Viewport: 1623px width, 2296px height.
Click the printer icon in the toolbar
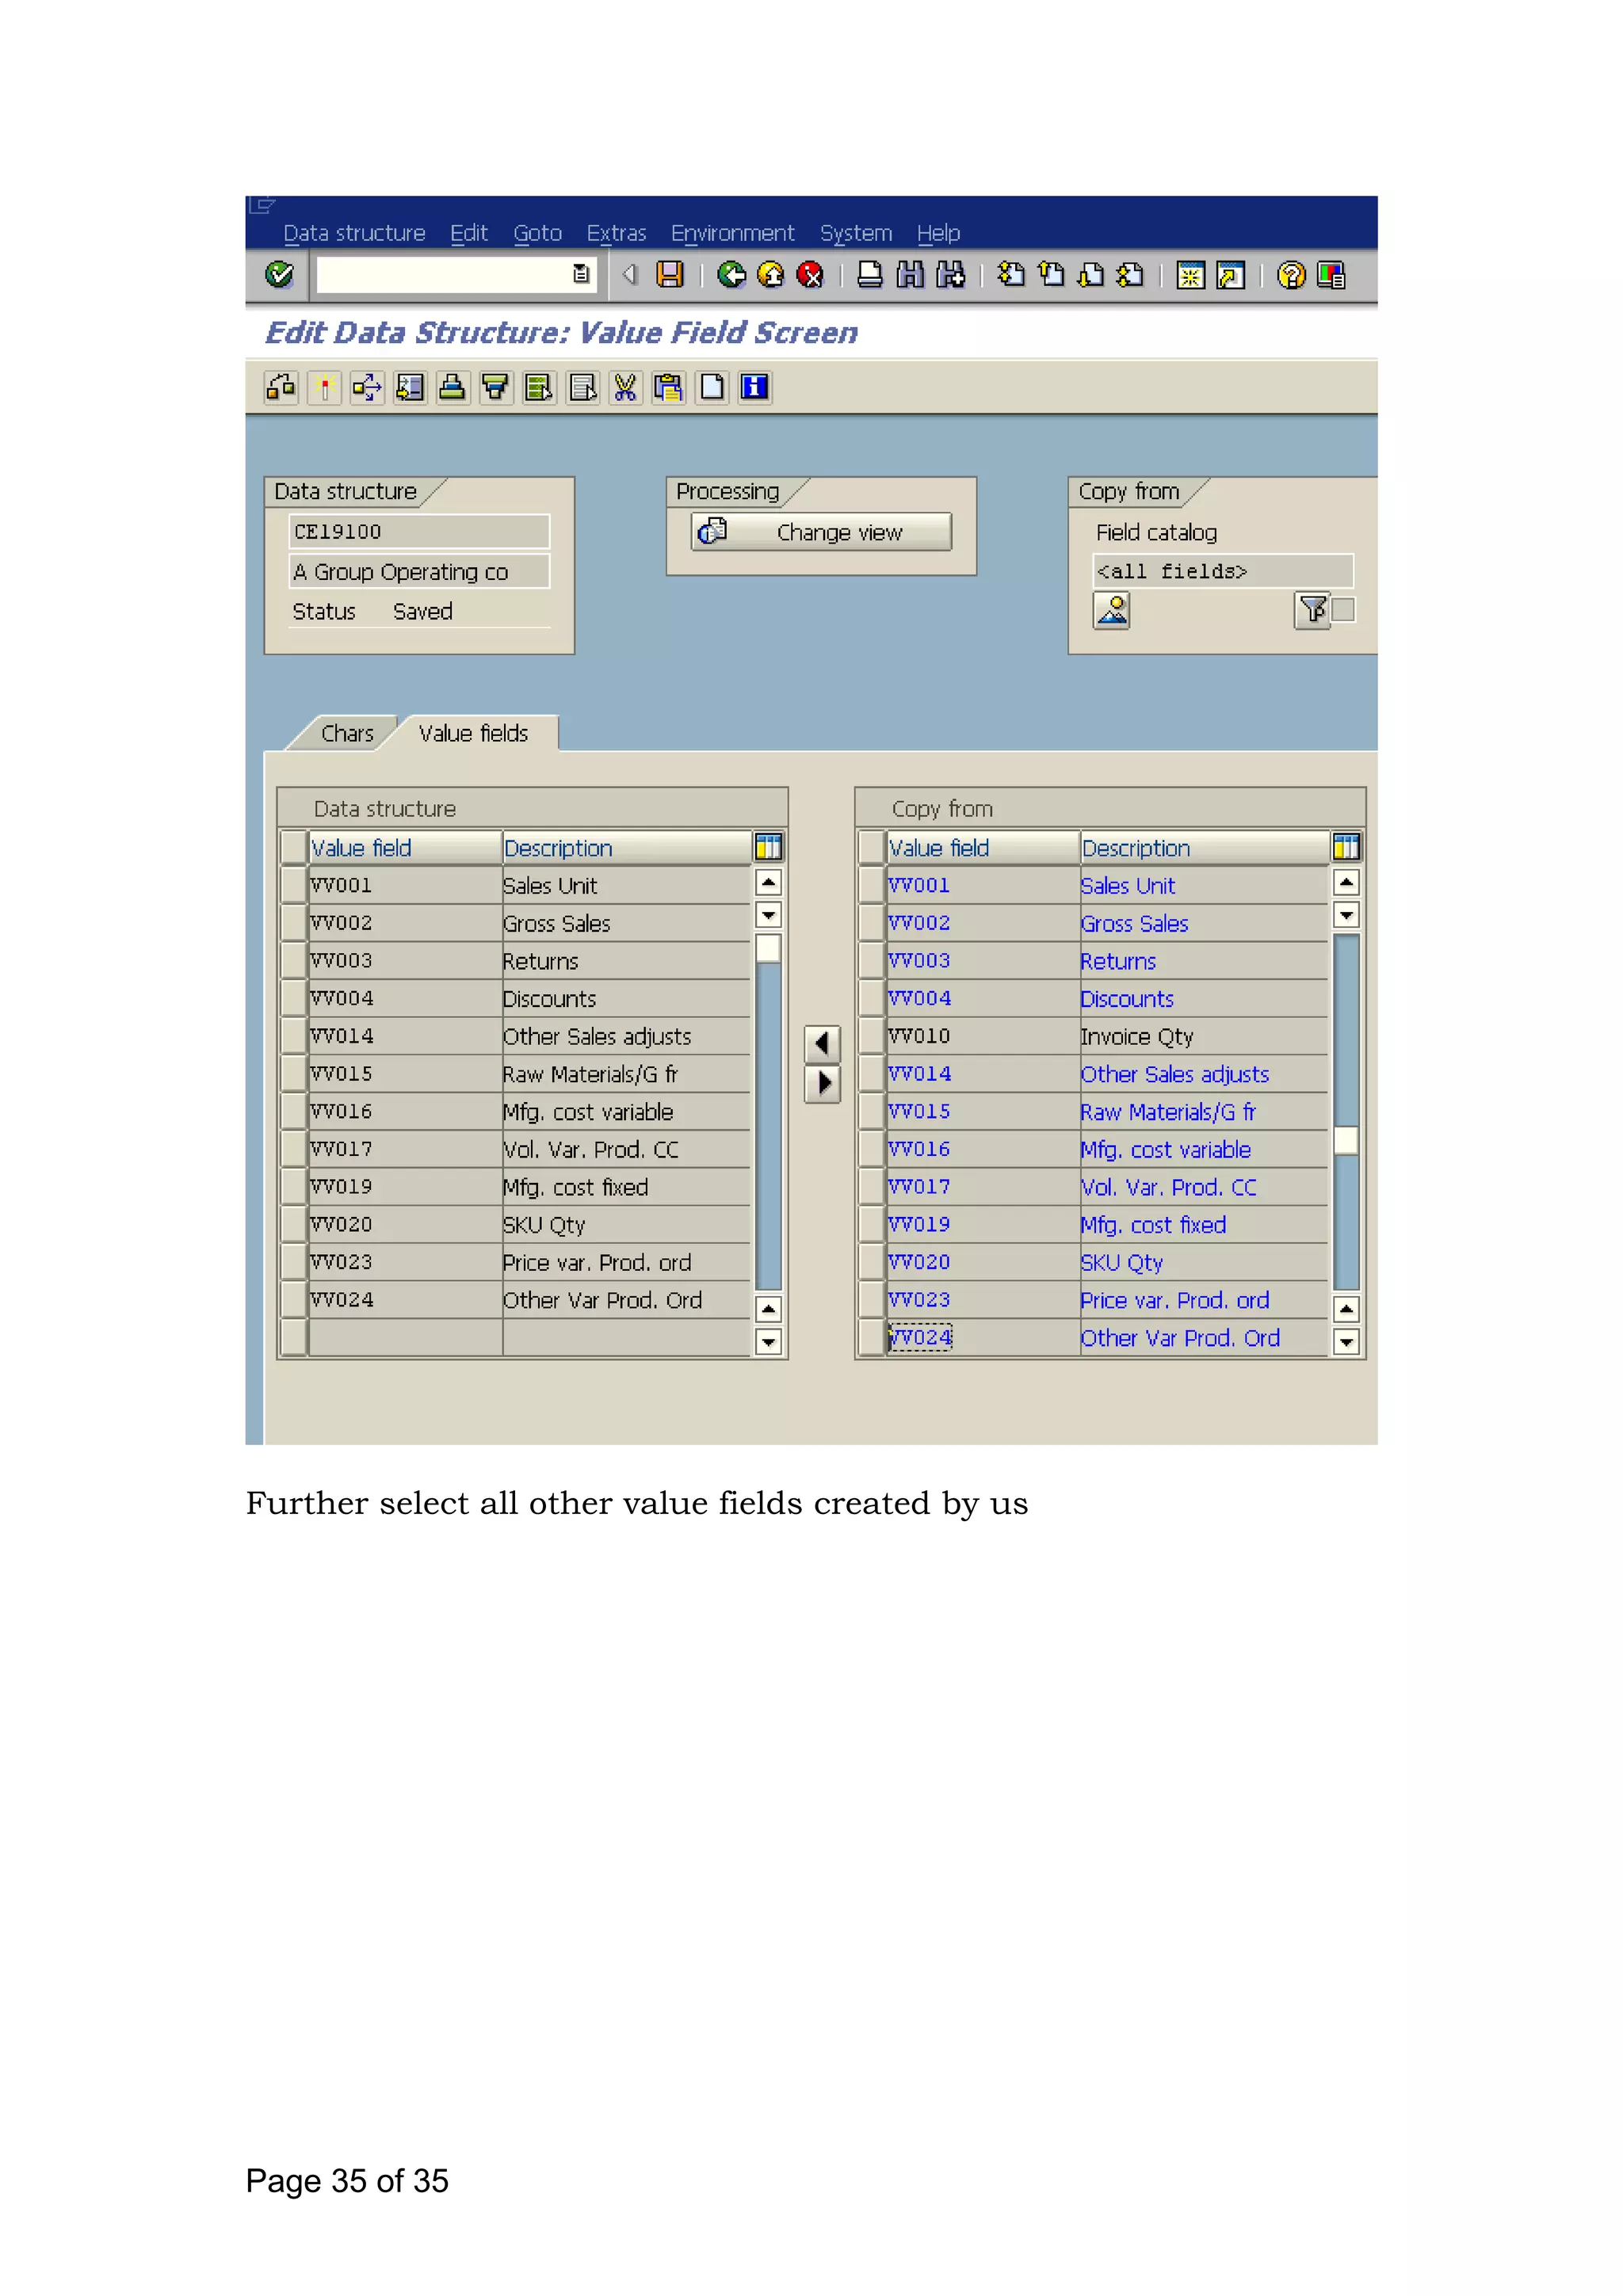tap(870, 274)
